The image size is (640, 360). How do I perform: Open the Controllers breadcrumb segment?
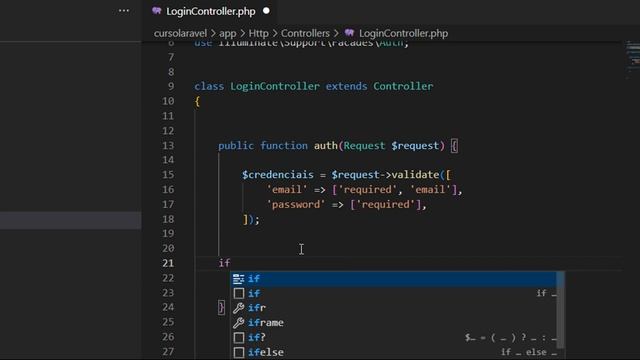[x=305, y=33]
